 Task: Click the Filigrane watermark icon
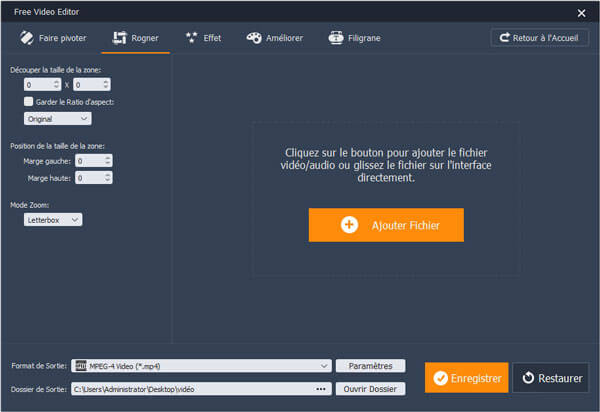337,39
